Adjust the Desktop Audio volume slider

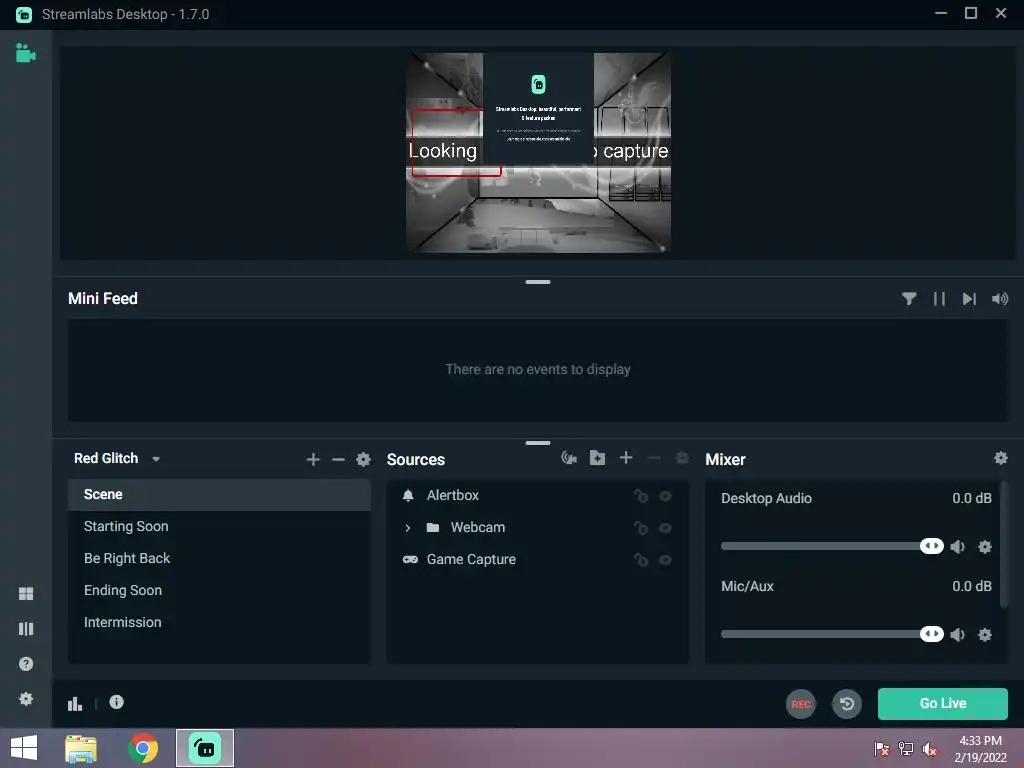pyautogui.click(x=832, y=546)
